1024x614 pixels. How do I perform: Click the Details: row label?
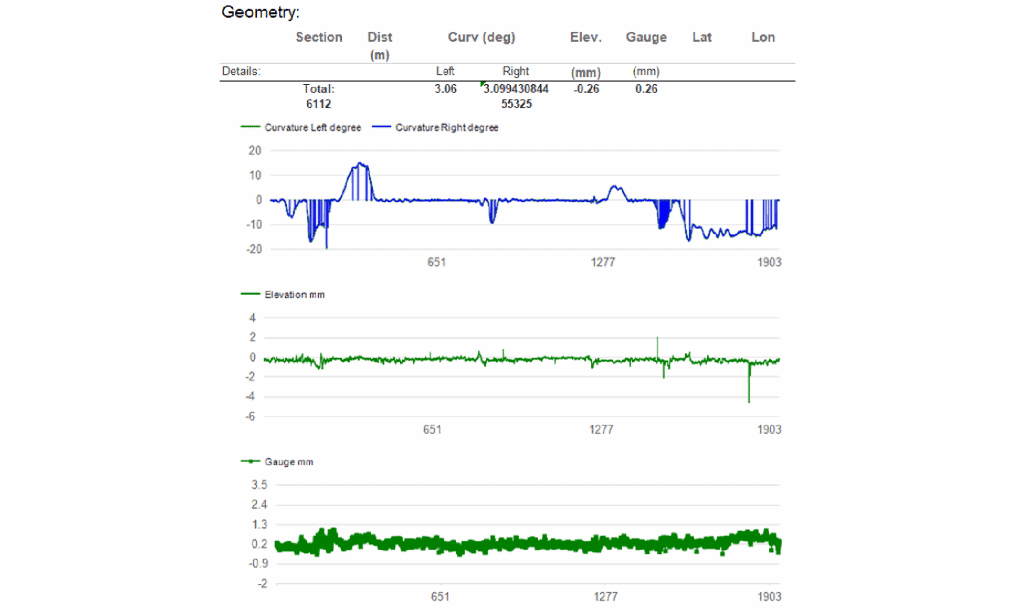click(x=240, y=72)
